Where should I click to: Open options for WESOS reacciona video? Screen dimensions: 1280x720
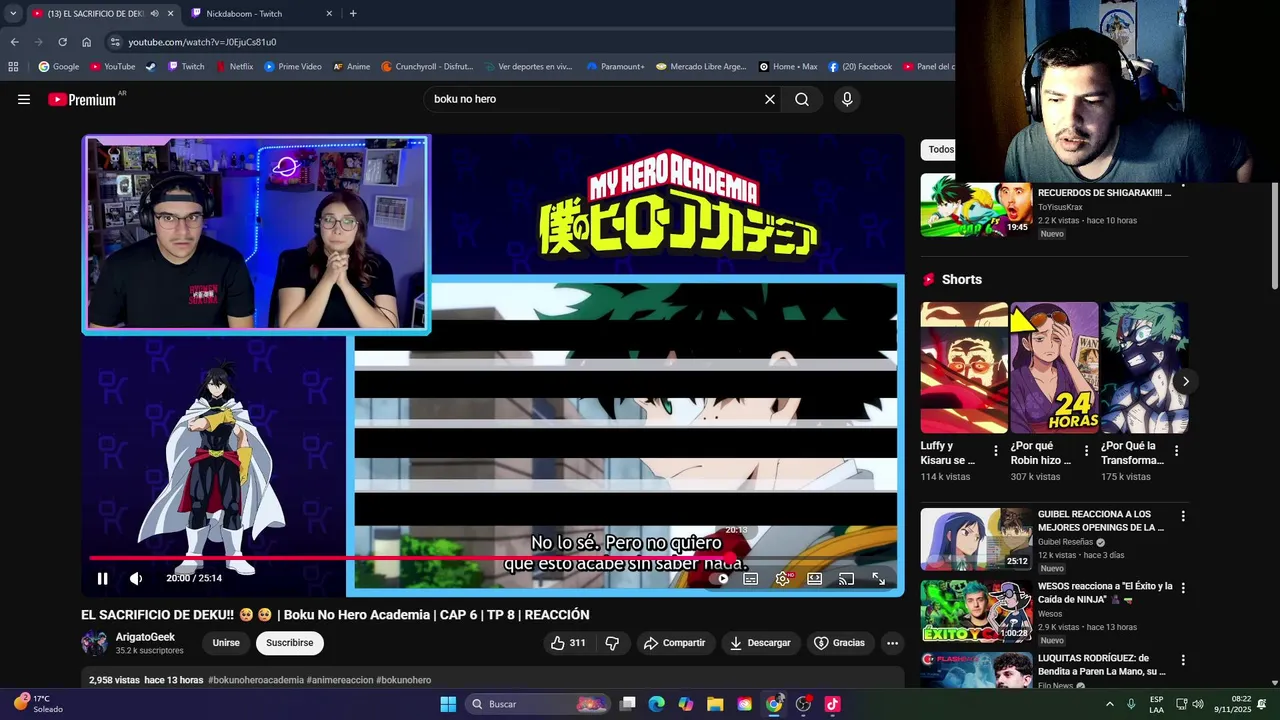[x=1183, y=588]
